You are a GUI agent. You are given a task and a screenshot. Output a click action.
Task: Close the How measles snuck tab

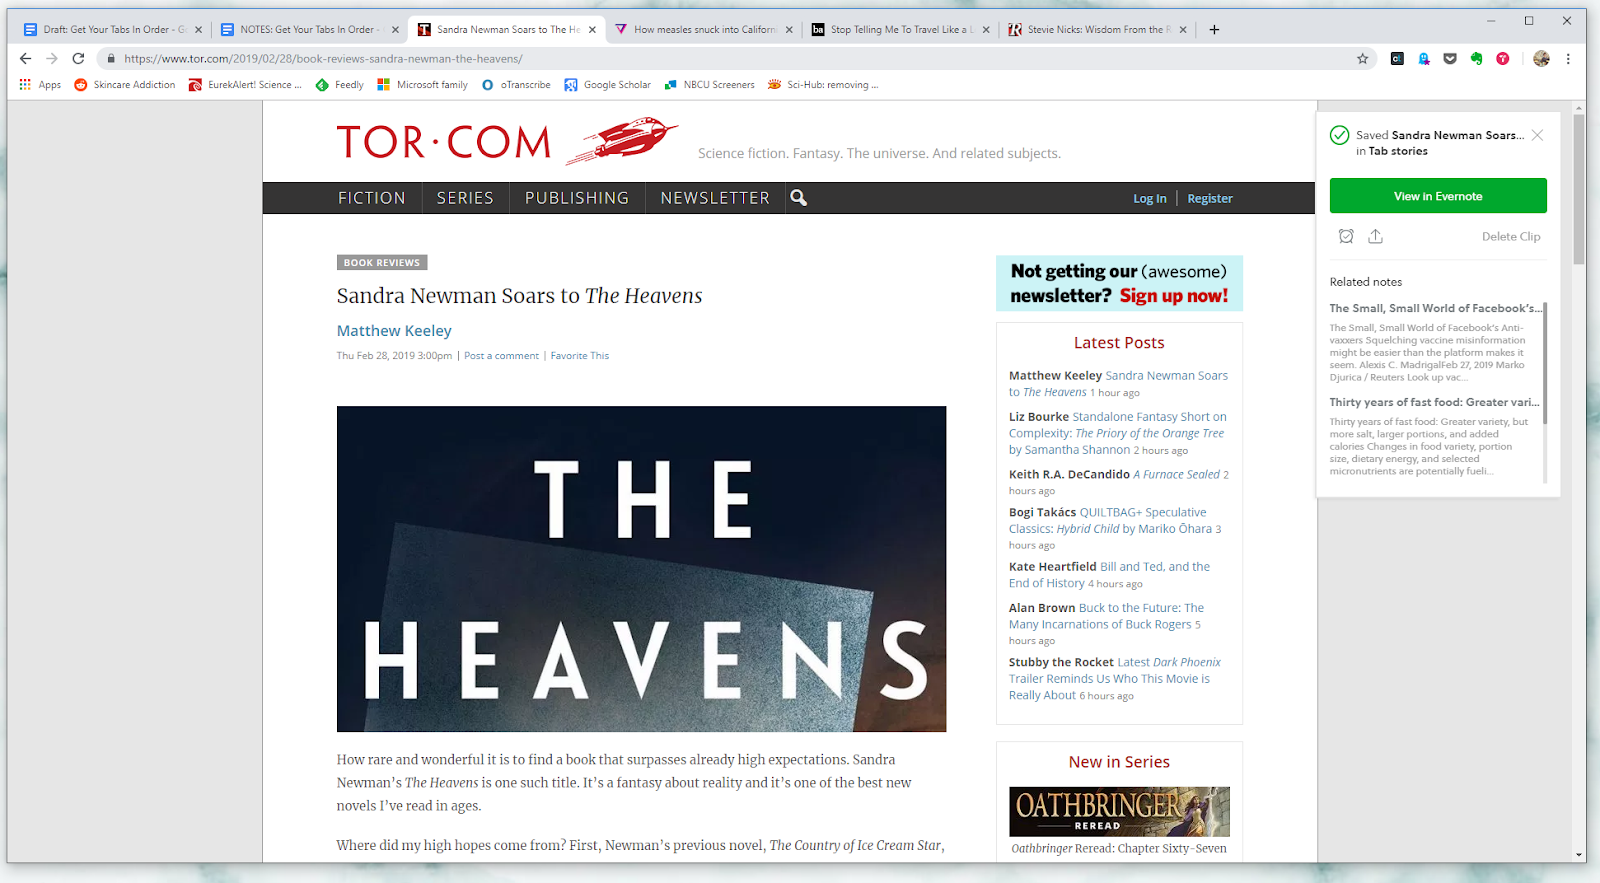click(789, 30)
